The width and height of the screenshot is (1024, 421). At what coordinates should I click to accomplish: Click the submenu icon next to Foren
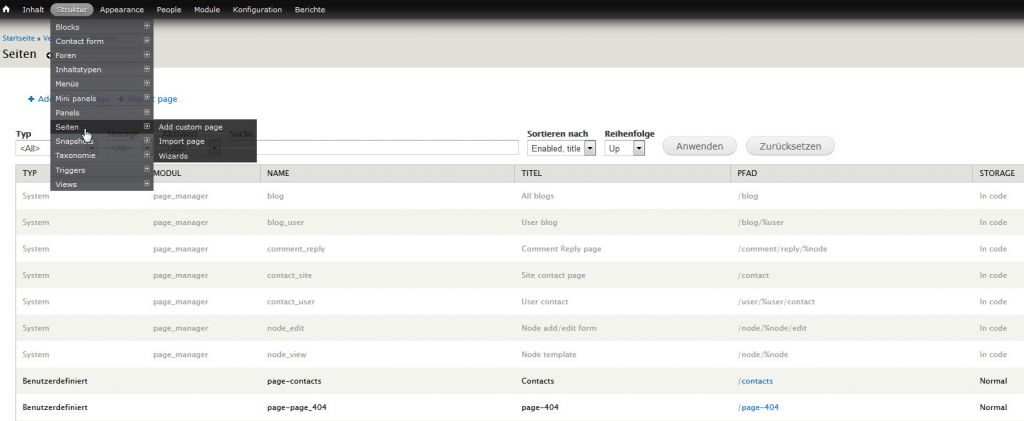147,55
